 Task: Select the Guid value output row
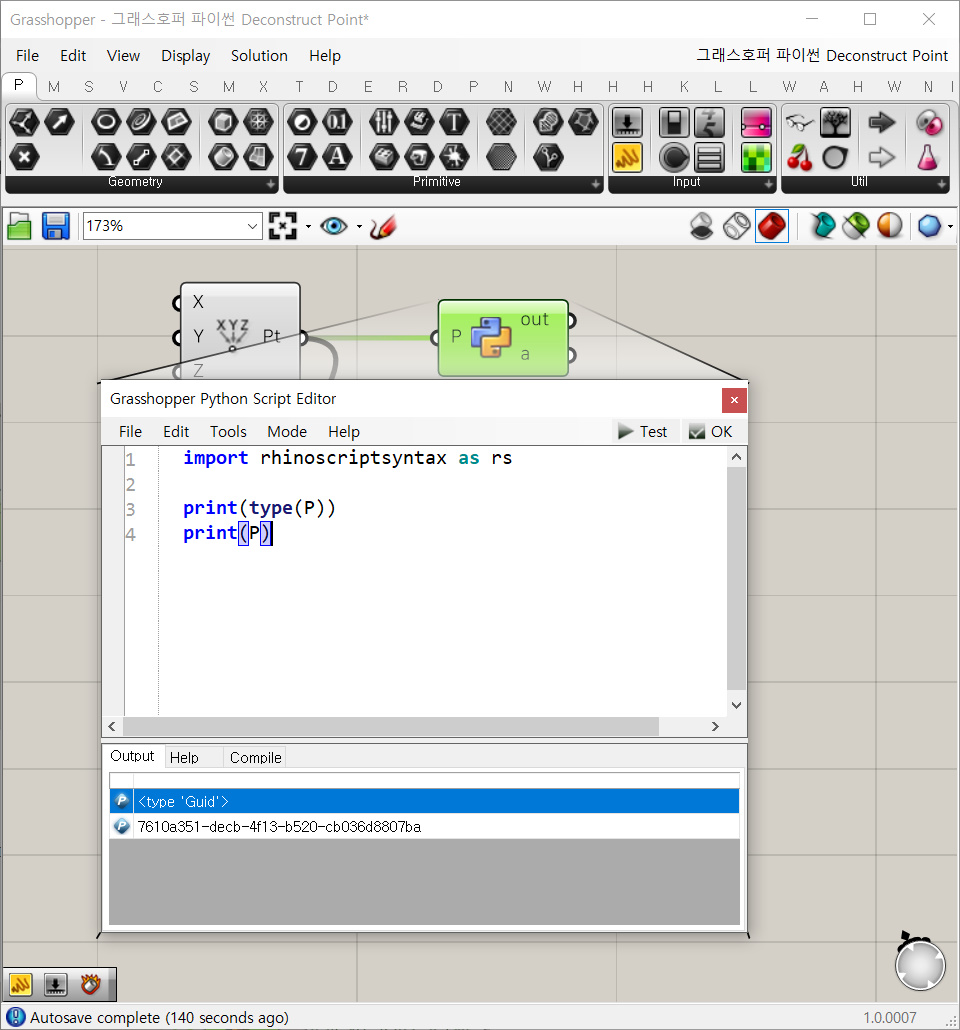coord(424,826)
